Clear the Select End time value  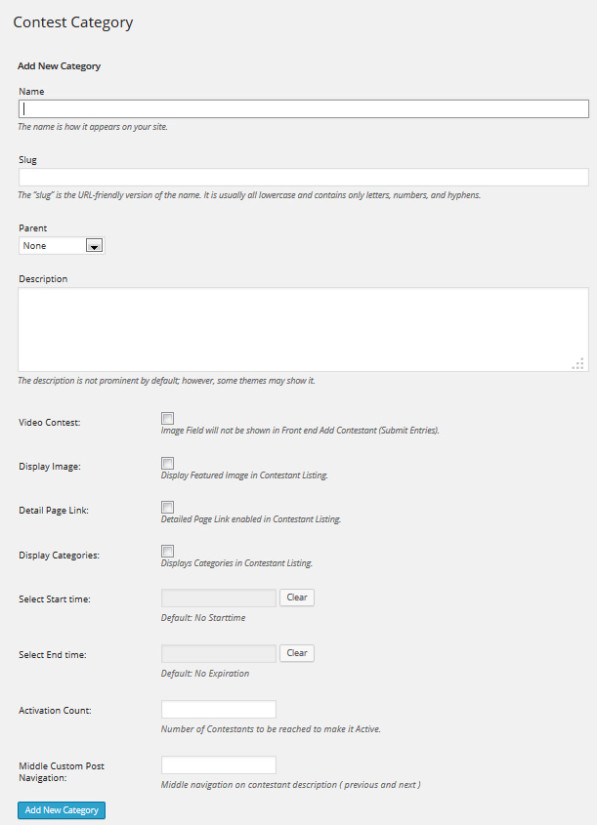coord(297,653)
